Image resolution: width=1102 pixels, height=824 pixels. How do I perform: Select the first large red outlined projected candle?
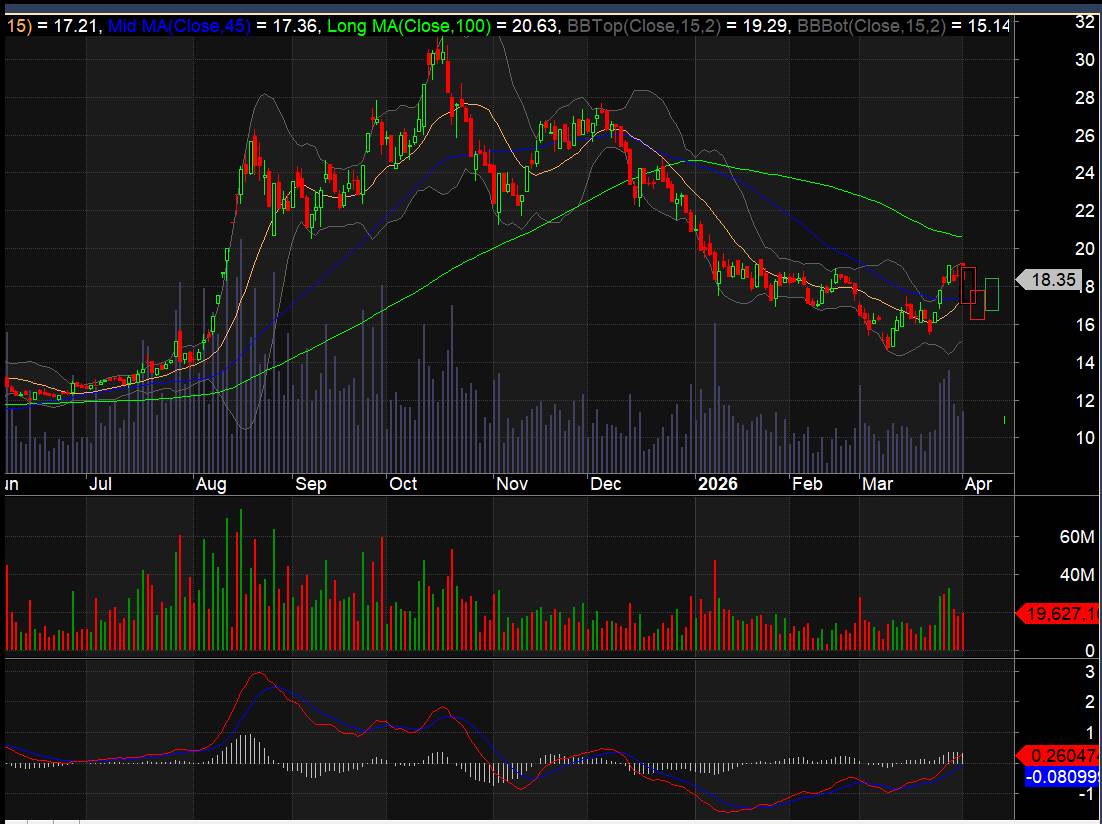[968, 284]
